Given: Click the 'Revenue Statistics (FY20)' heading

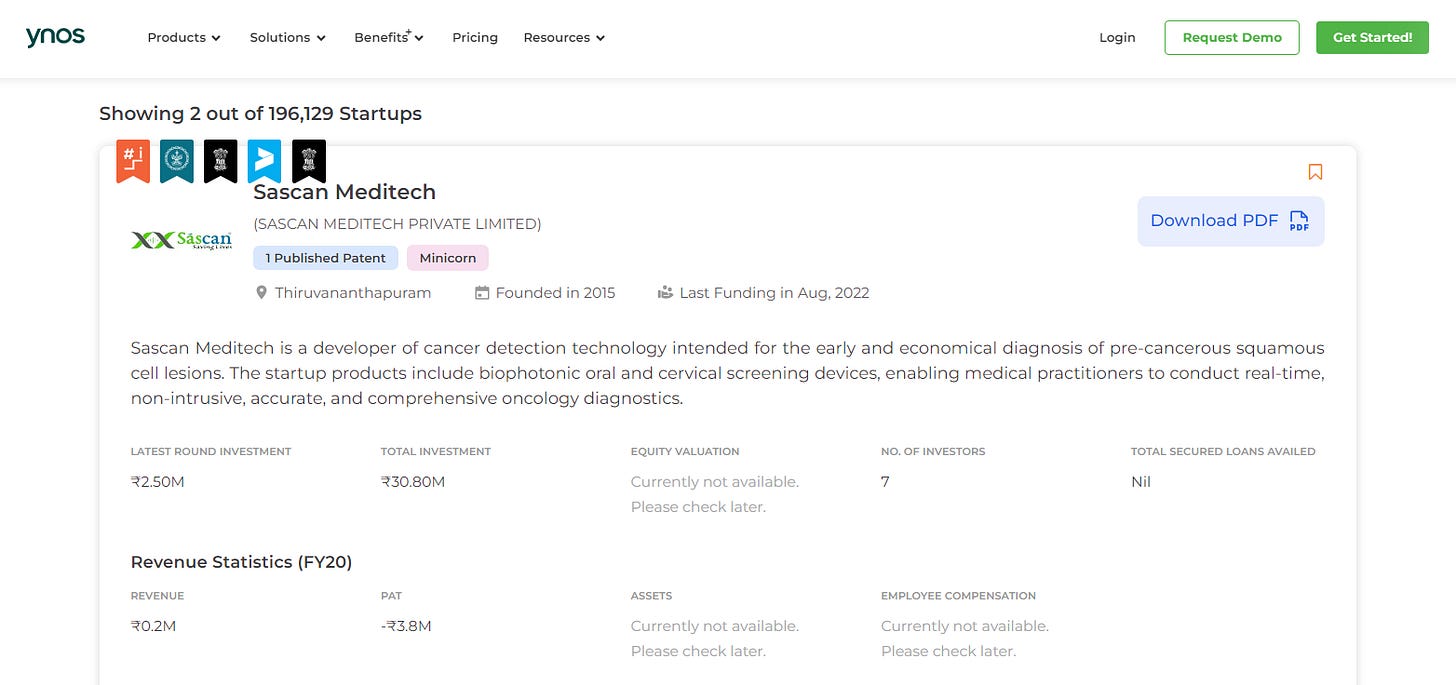Looking at the screenshot, I should click(242, 562).
